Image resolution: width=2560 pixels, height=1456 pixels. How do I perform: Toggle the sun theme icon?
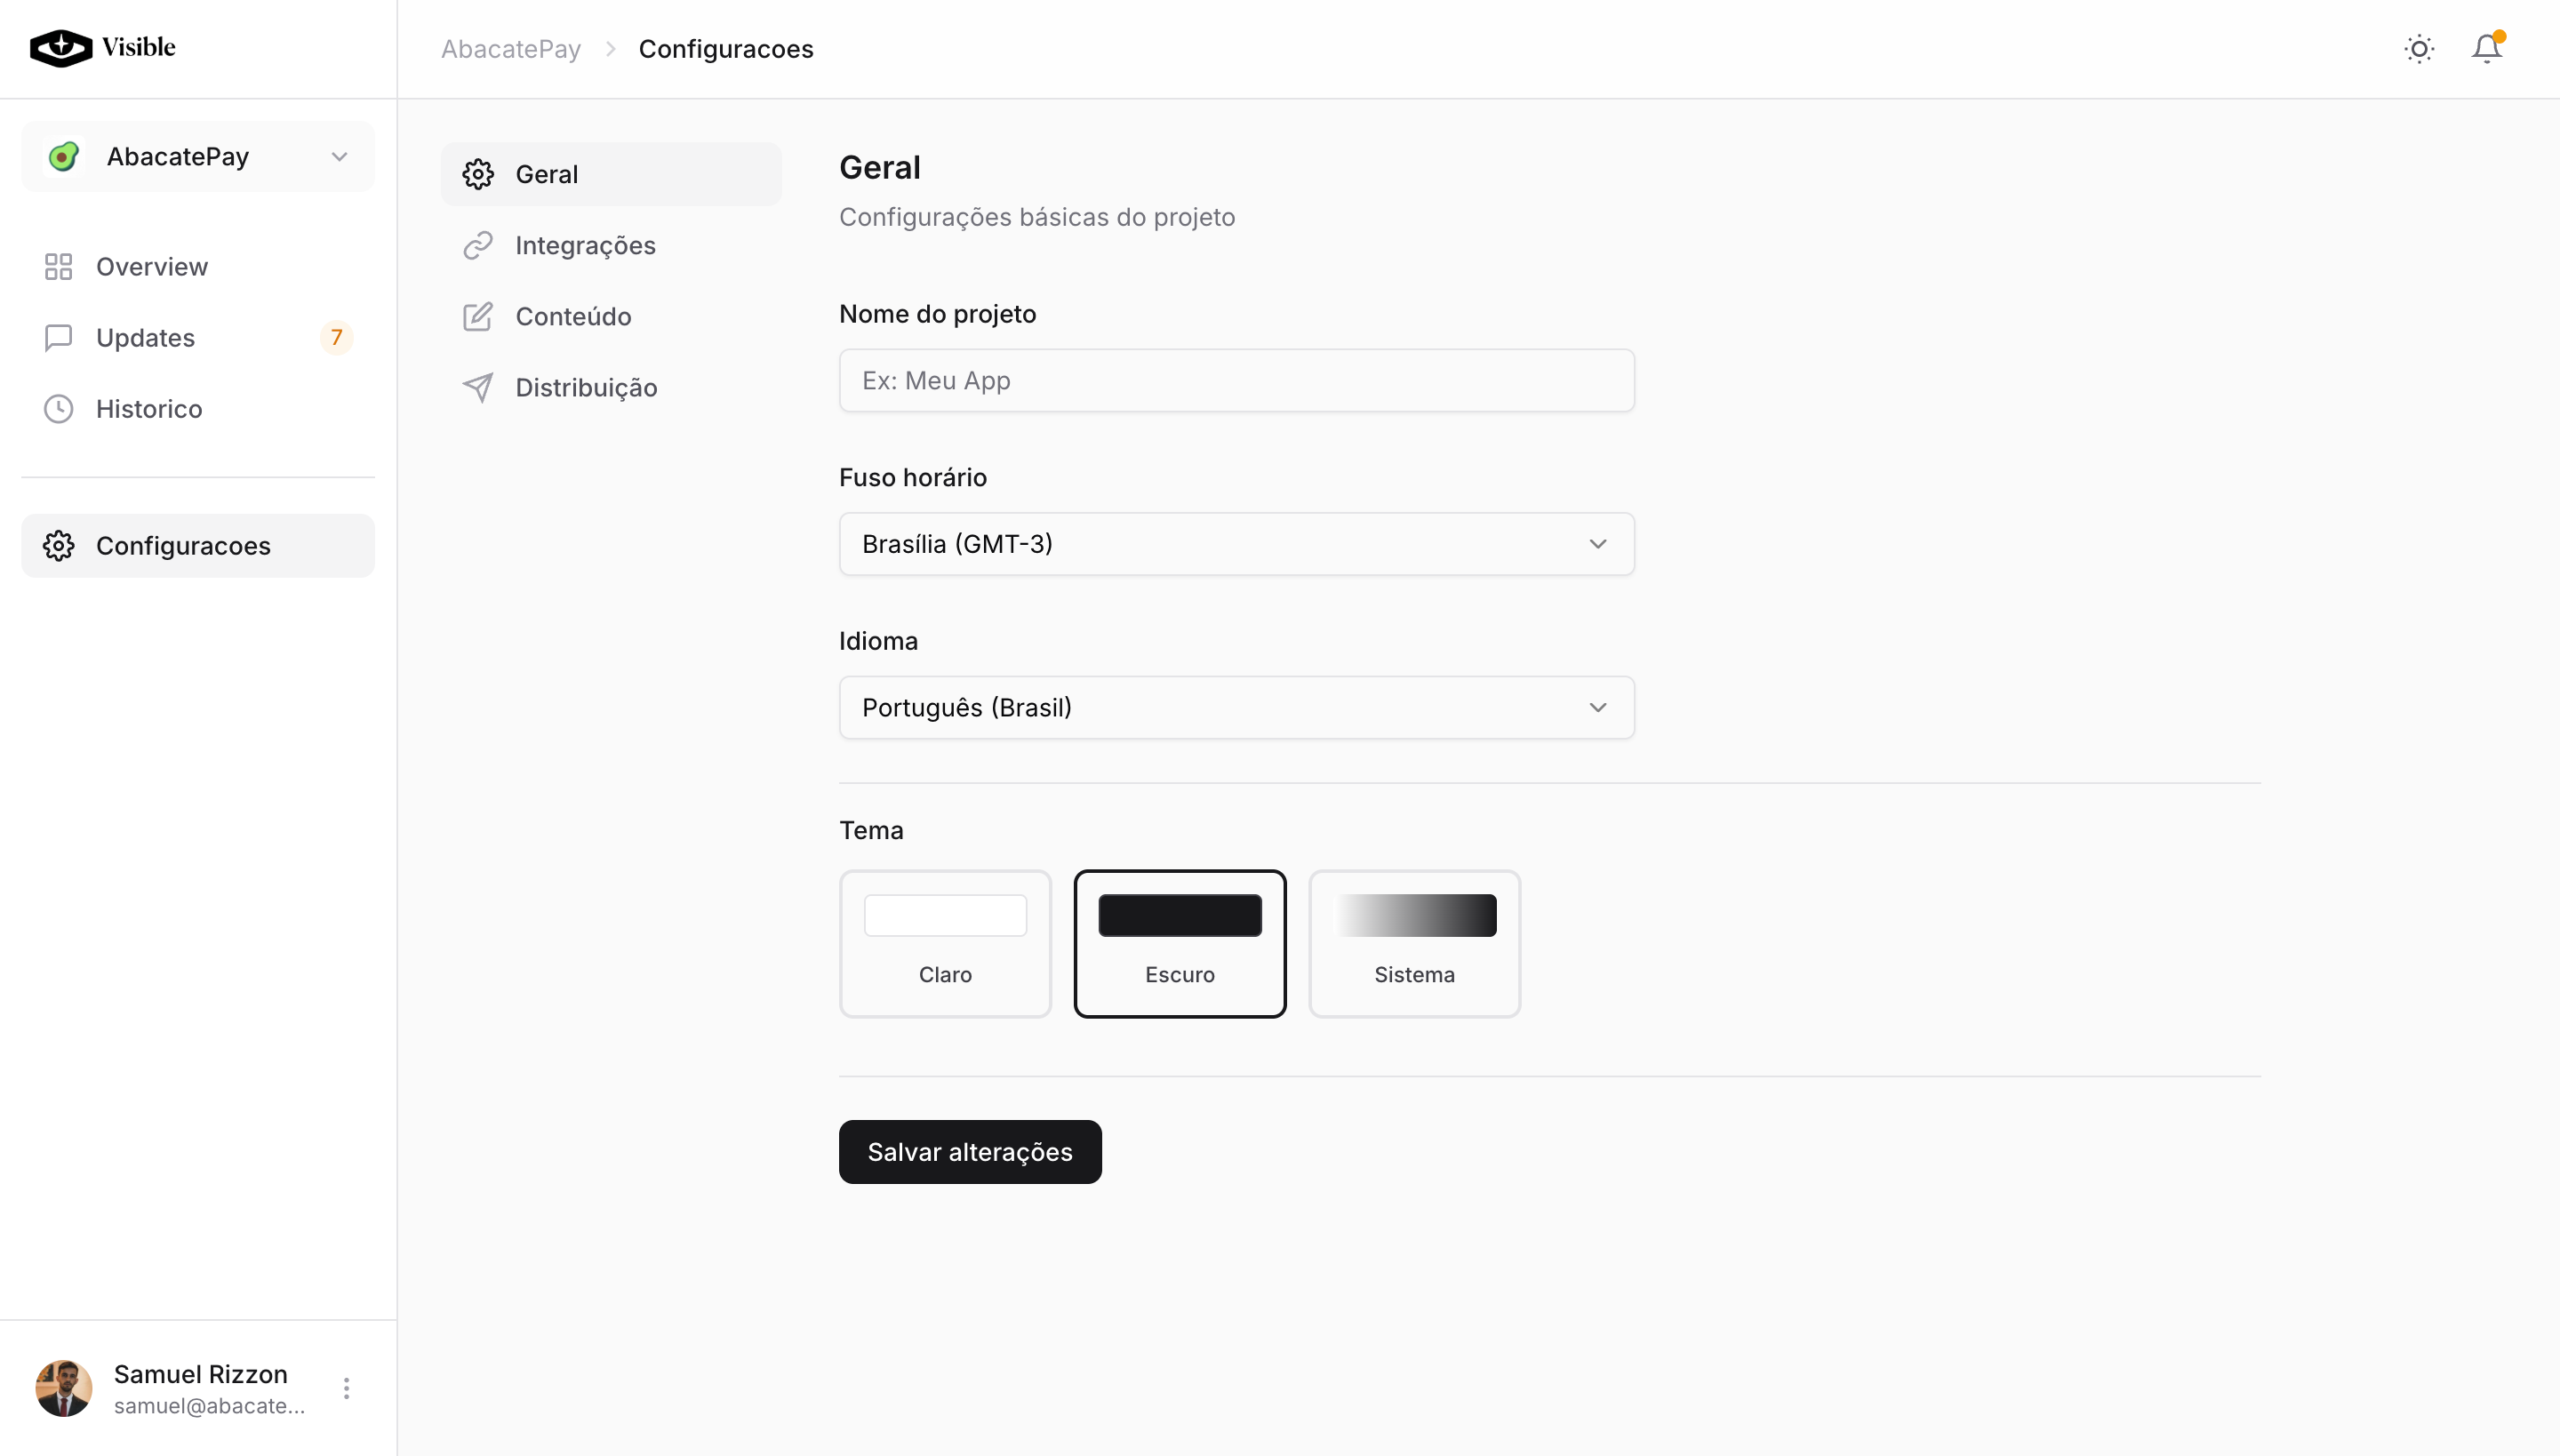pyautogui.click(x=2419, y=49)
